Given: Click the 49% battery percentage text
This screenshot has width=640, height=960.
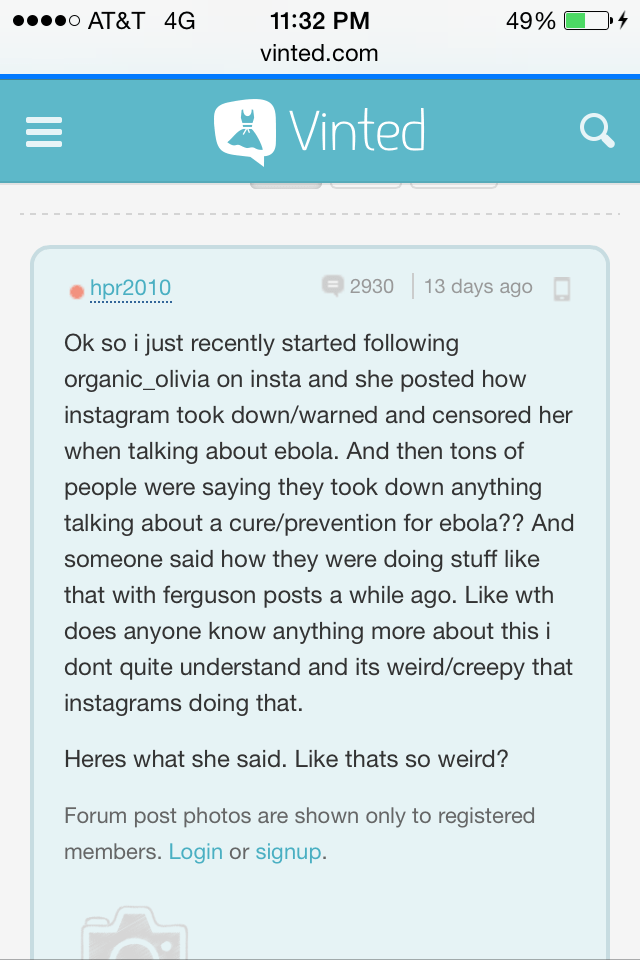Looking at the screenshot, I should 531,19.
